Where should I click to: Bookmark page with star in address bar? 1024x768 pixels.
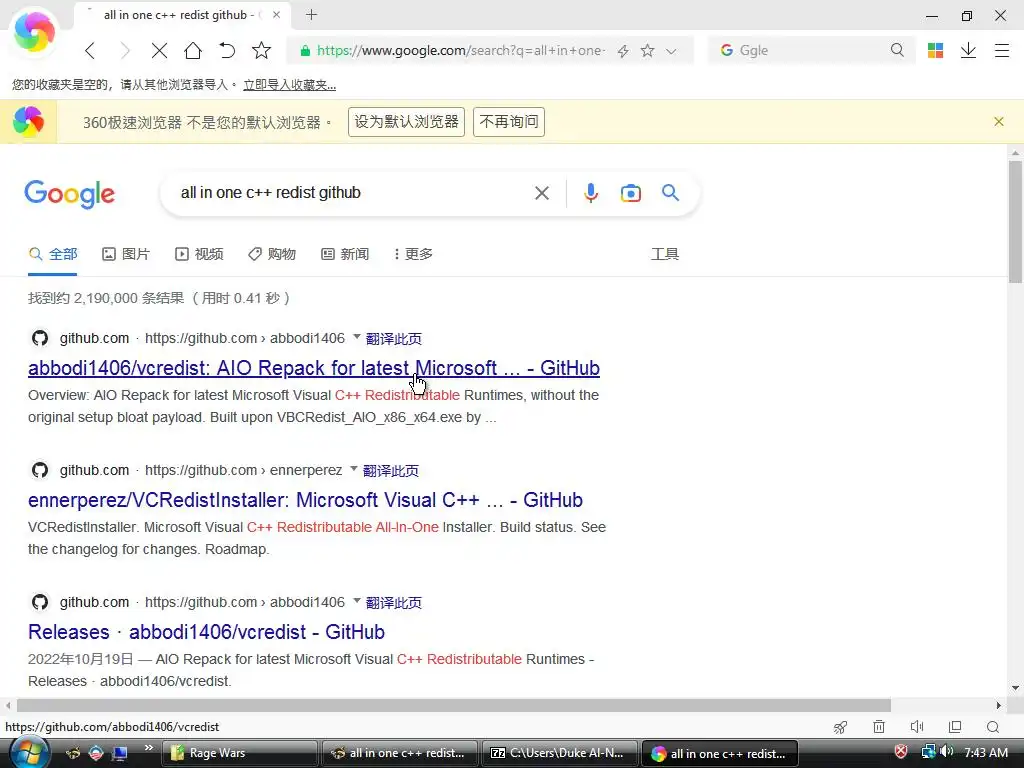647,50
